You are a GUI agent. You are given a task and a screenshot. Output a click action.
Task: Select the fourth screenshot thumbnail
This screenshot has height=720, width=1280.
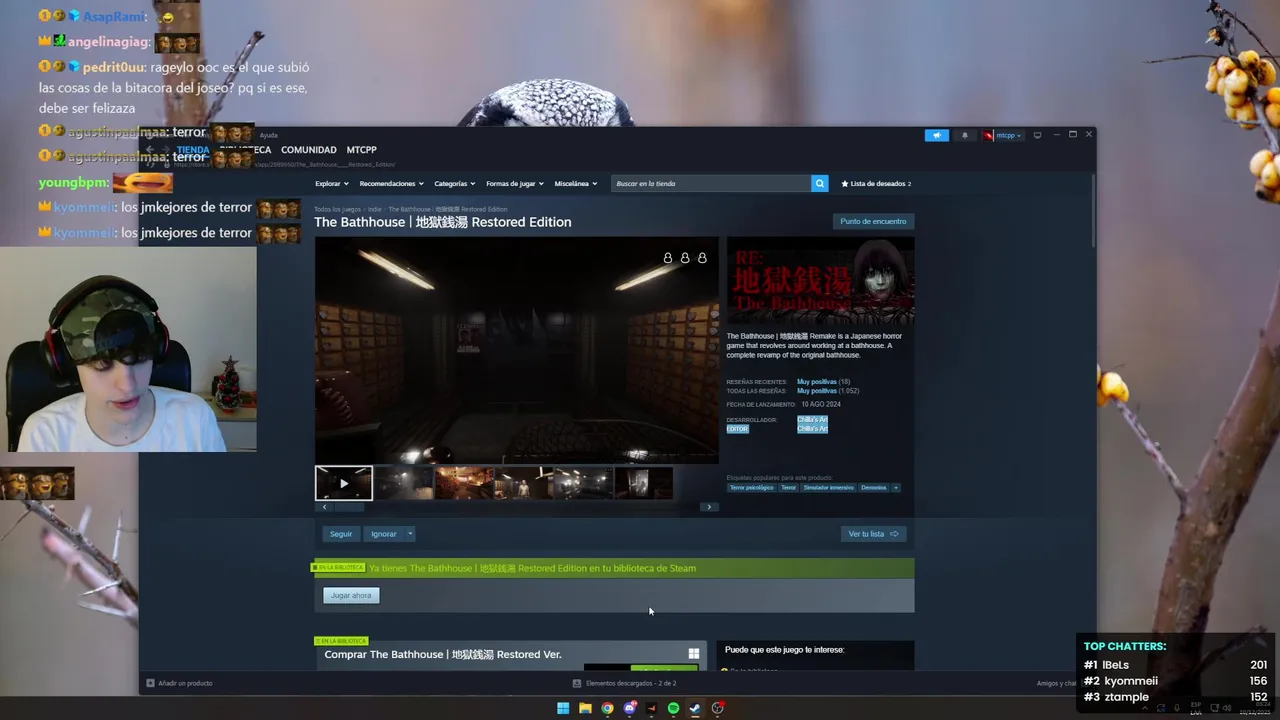(524, 483)
